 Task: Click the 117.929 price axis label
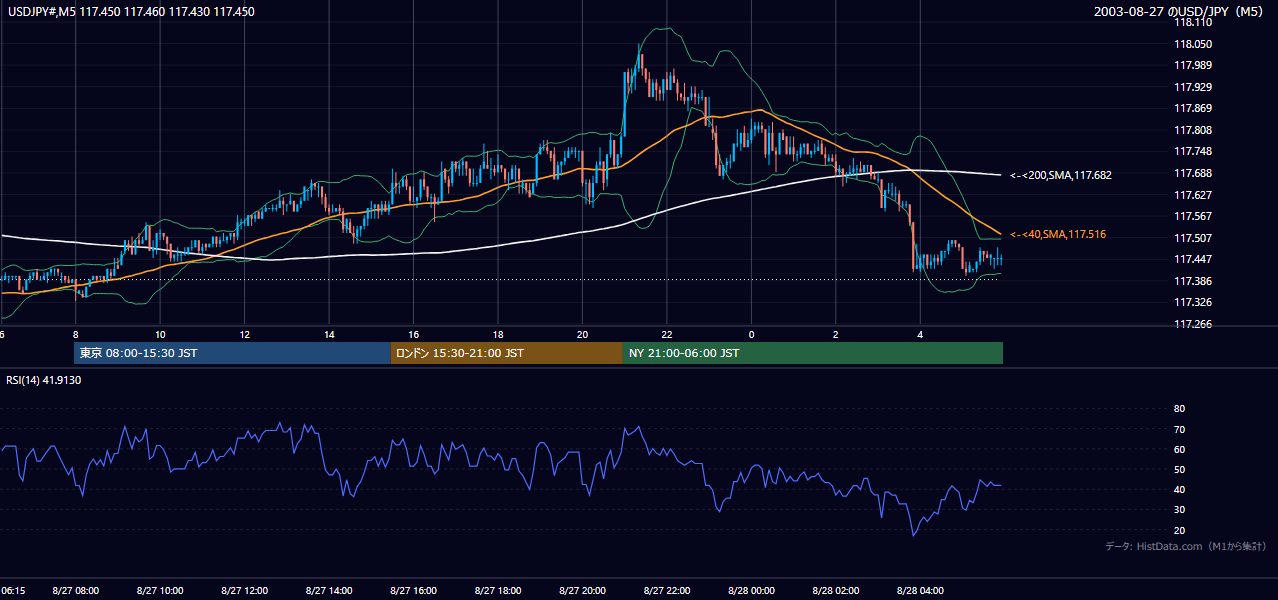[x=1192, y=87]
